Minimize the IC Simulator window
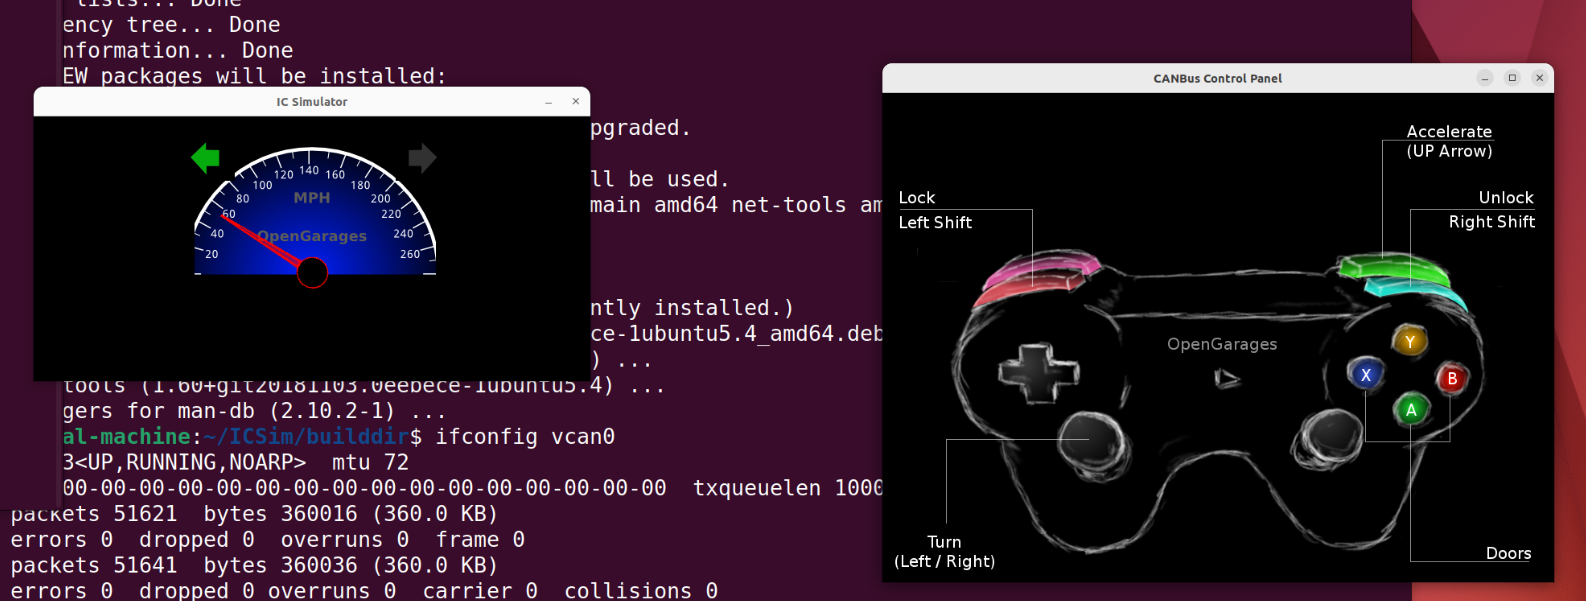 pyautogui.click(x=548, y=102)
